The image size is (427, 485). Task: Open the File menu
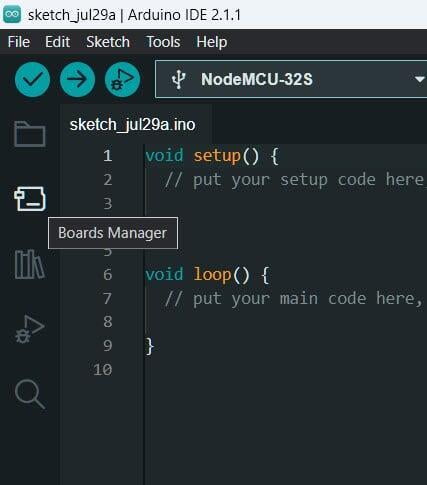(19, 42)
